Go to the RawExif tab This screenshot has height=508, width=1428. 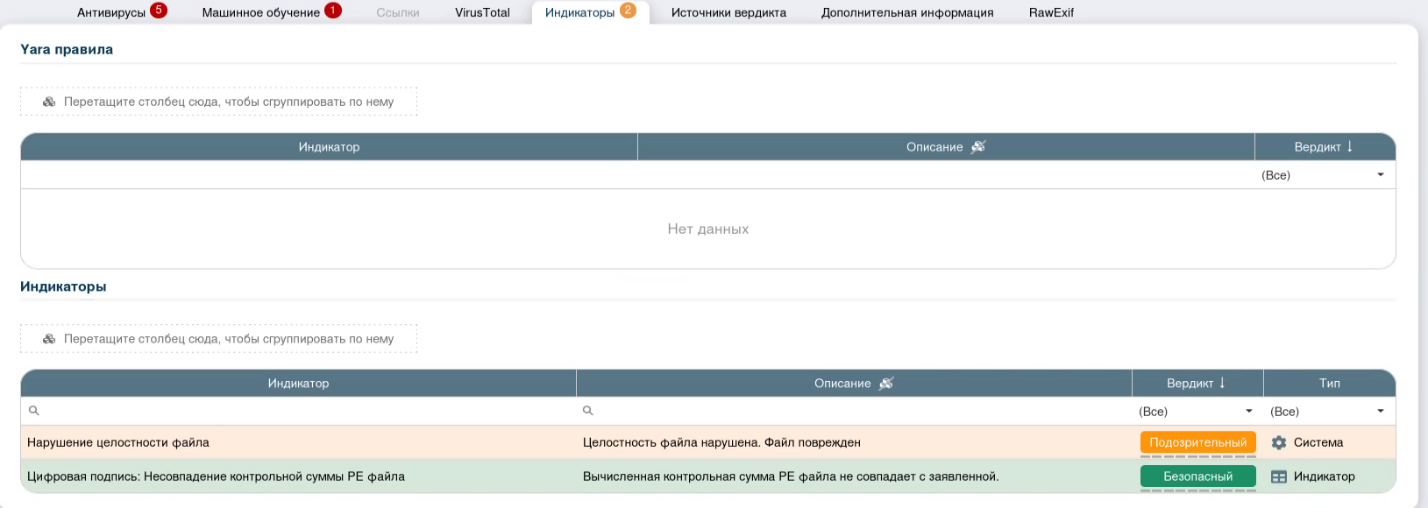coord(1051,13)
